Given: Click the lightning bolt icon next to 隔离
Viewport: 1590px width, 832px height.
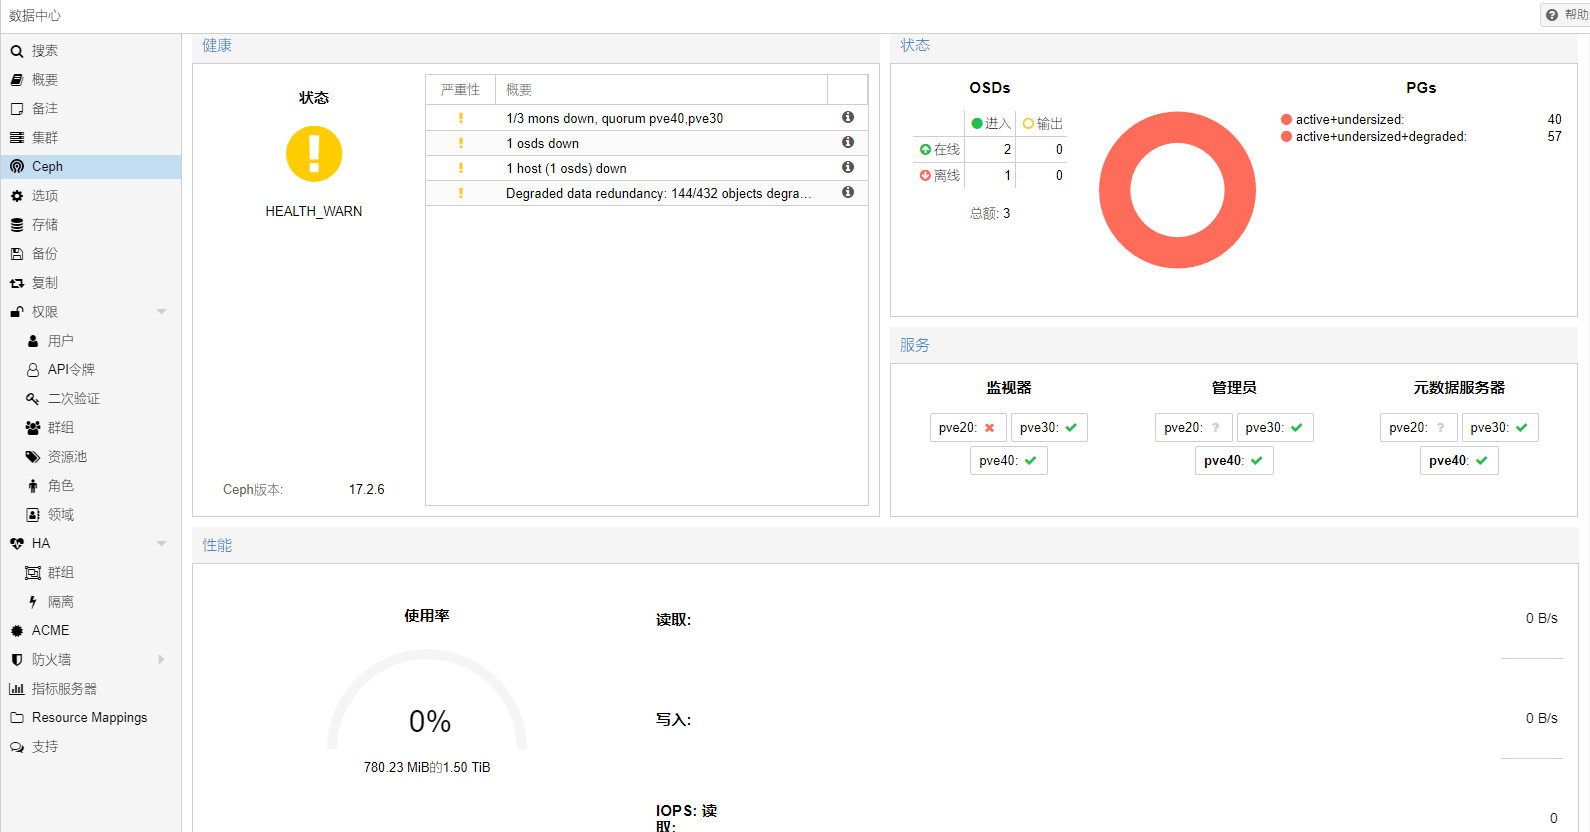Looking at the screenshot, I should click(33, 601).
